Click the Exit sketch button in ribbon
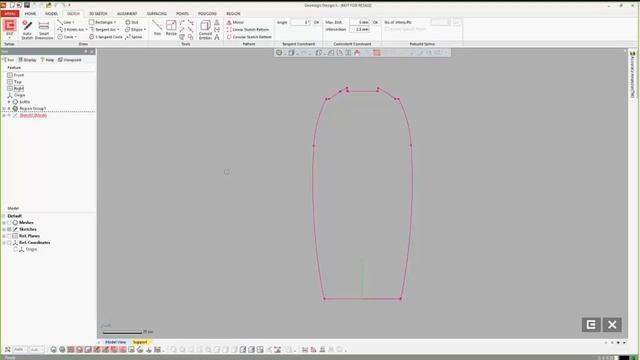 point(9,29)
